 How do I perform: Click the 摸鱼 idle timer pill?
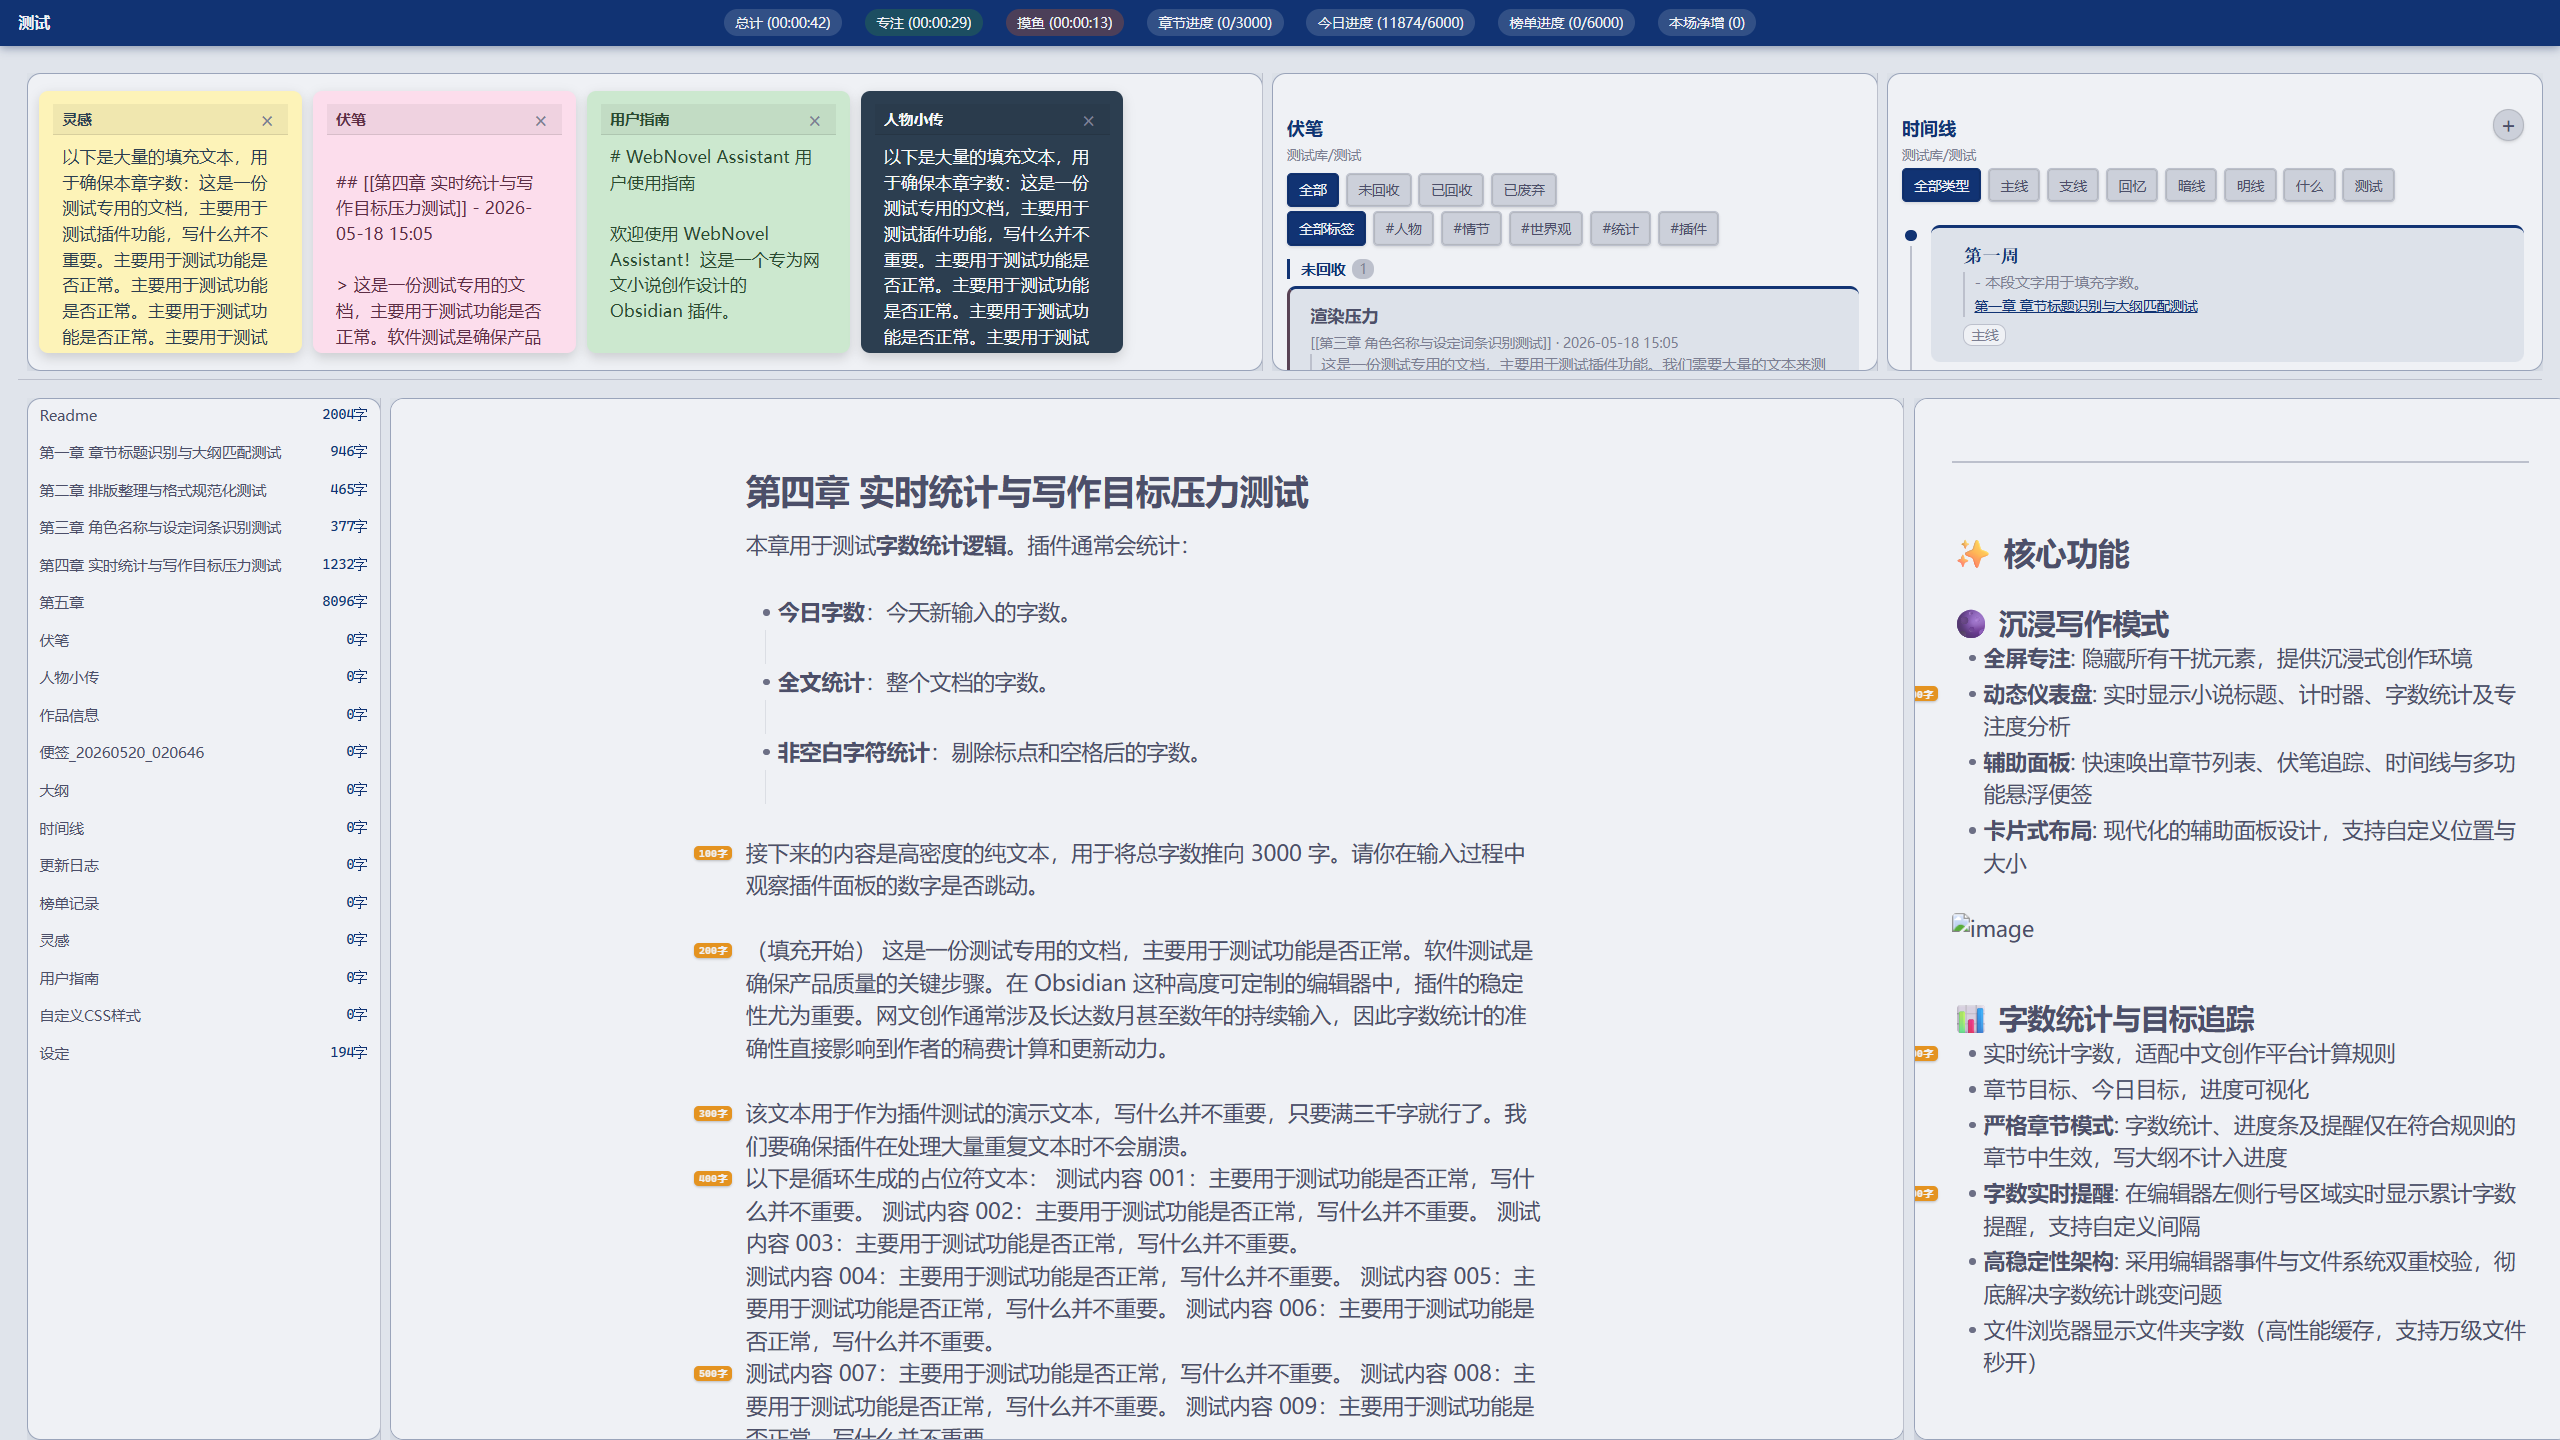pos(1065,23)
